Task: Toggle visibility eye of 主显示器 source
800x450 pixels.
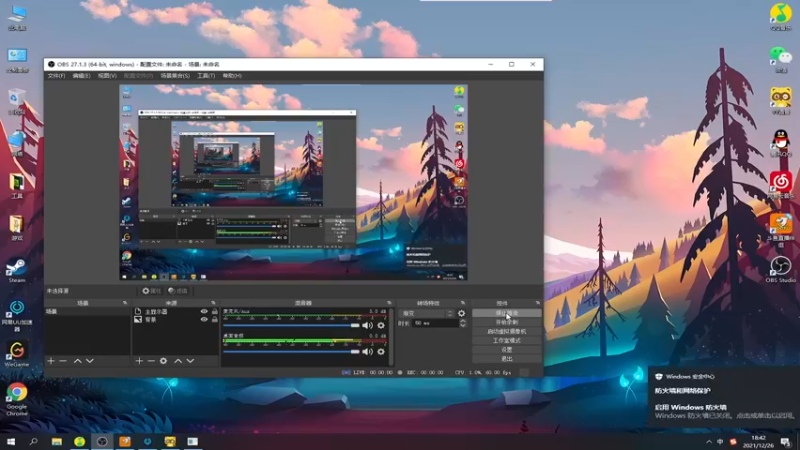Action: click(204, 311)
